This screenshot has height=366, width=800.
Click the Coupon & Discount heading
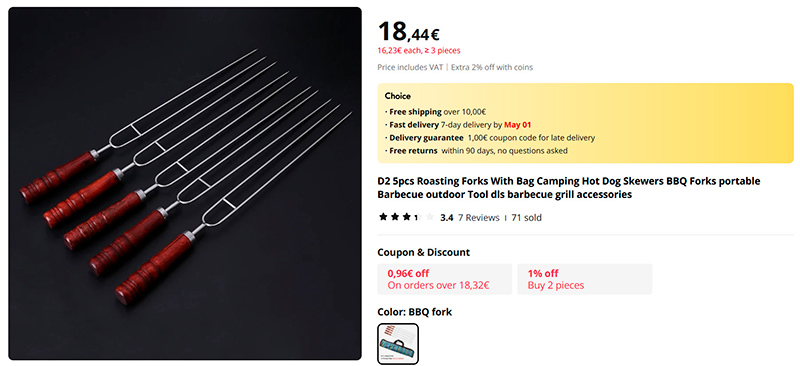click(423, 252)
